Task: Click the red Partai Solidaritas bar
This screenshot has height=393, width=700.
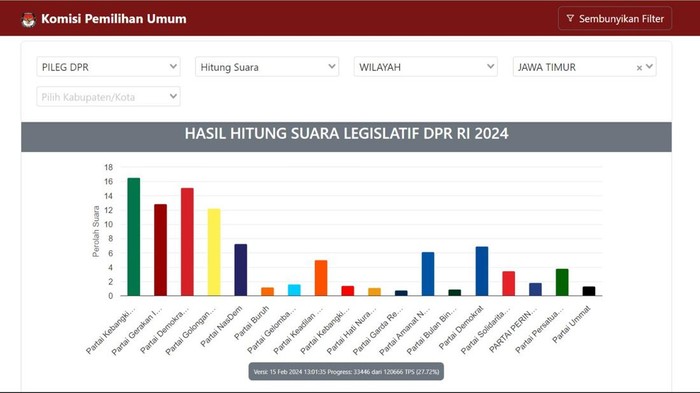Action: [x=508, y=283]
